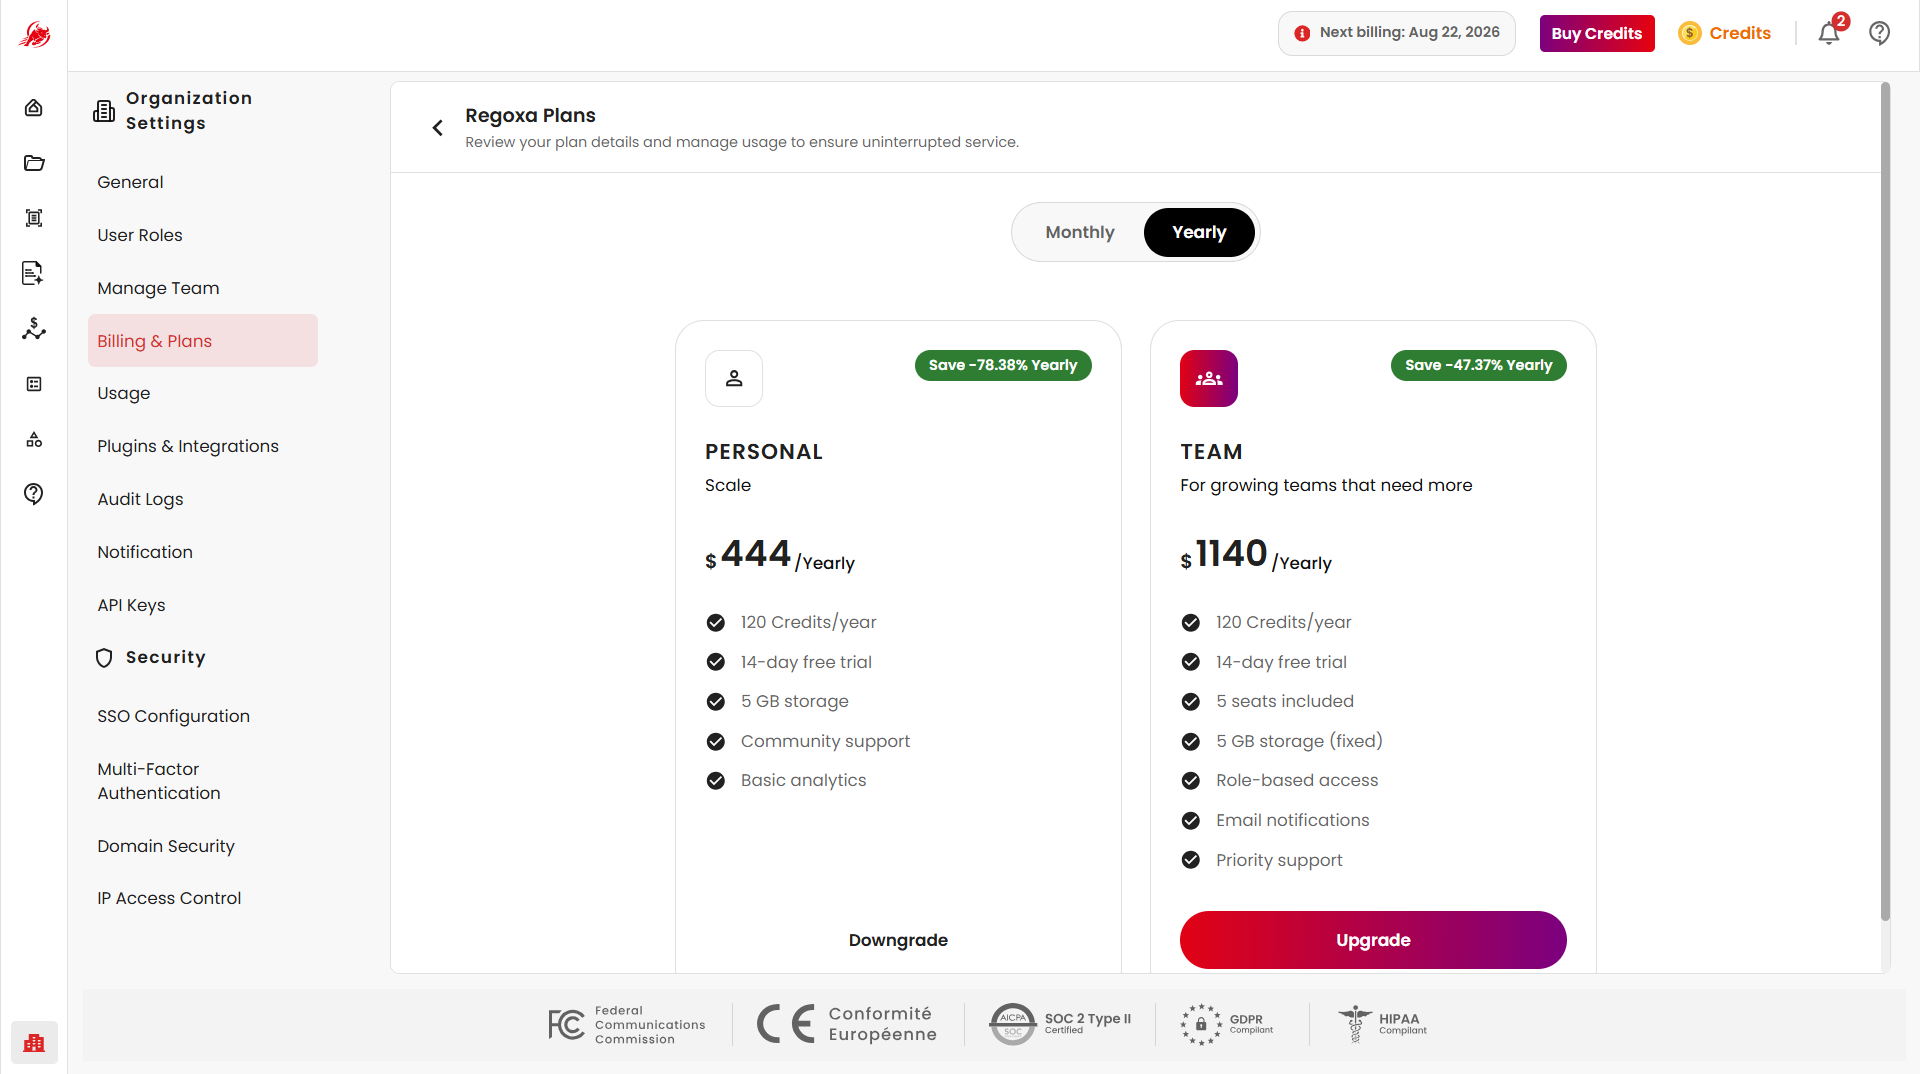1920x1074 pixels.
Task: Click the Role-based access feature text
Action: [1297, 780]
